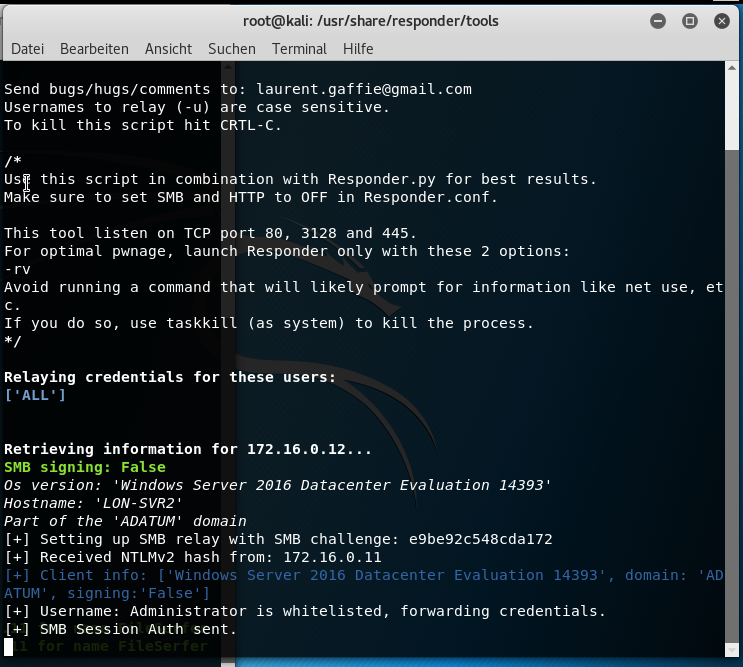This screenshot has width=743, height=667.
Task: Click line 'Avoid running a command that will'
Action: [x=364, y=296]
